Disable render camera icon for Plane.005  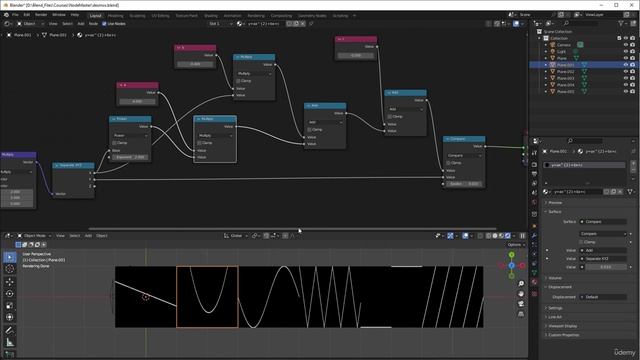[x=632, y=91]
